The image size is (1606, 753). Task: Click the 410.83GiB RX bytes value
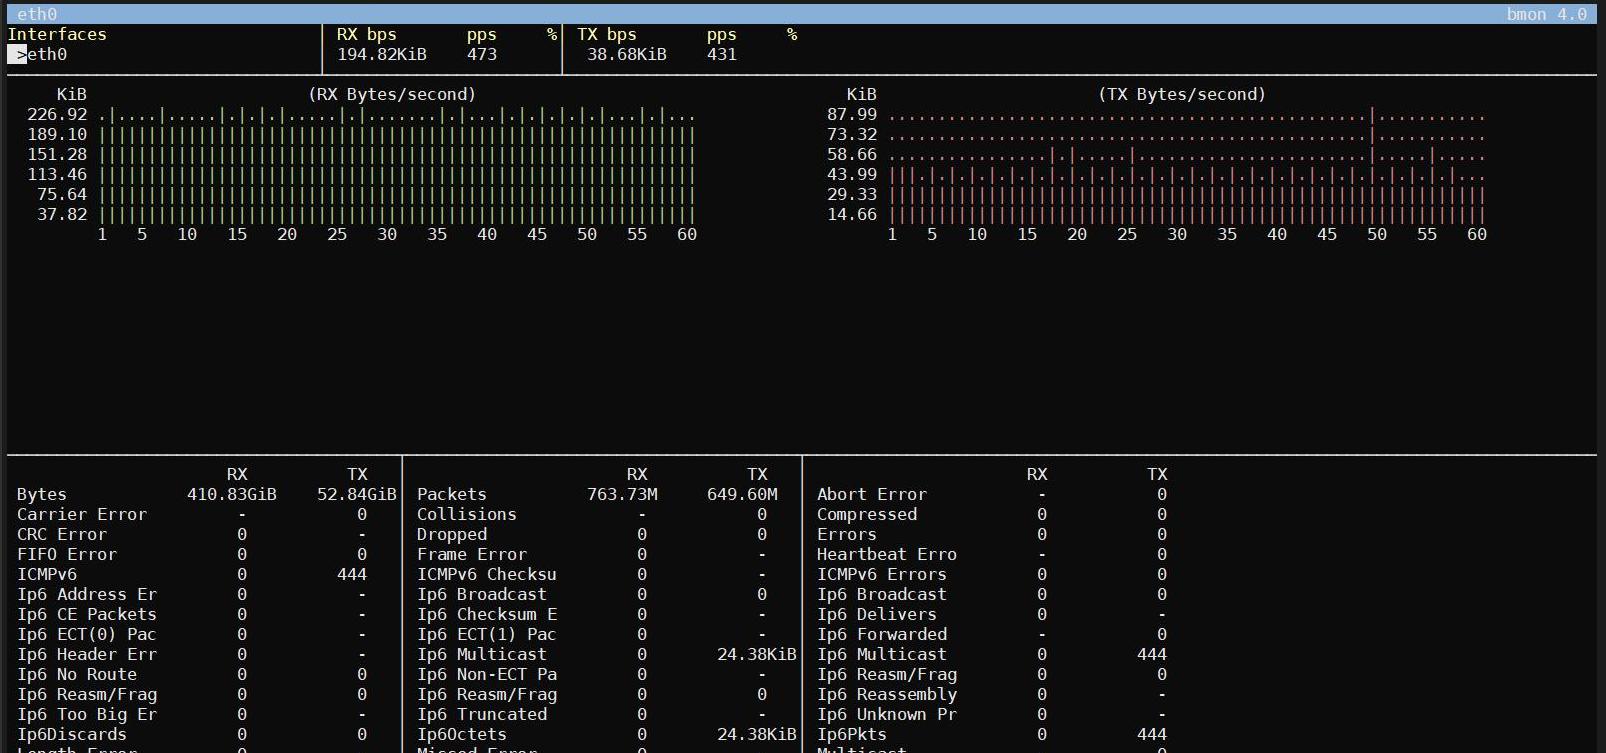pyautogui.click(x=232, y=494)
